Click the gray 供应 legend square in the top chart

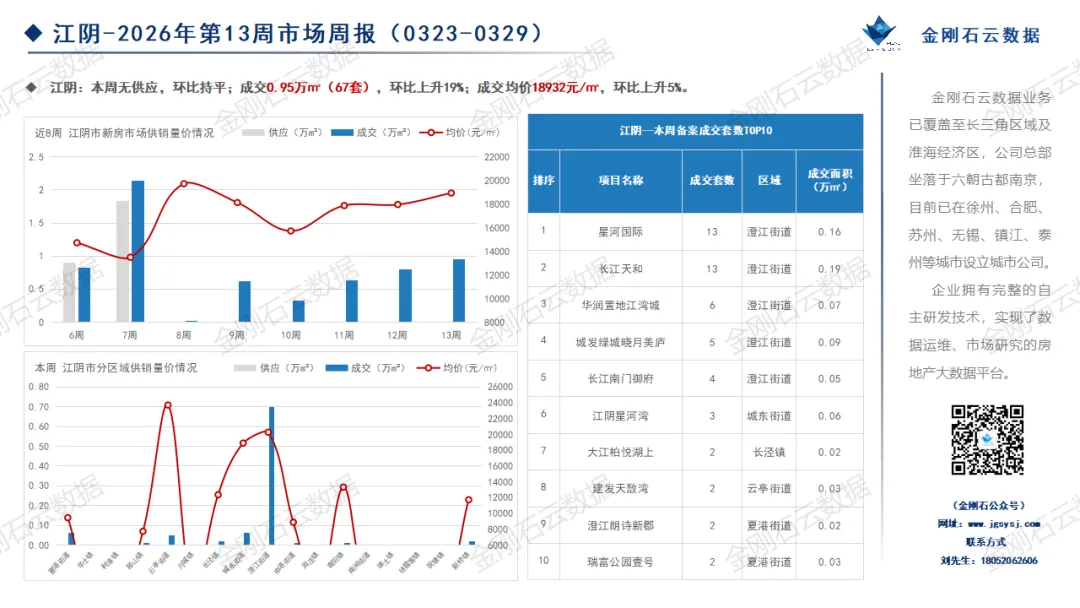pyautogui.click(x=255, y=132)
